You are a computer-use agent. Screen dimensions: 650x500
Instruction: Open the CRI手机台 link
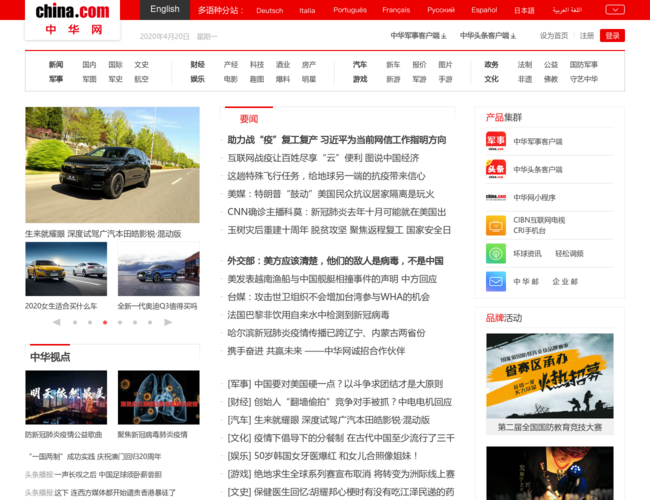(x=529, y=231)
